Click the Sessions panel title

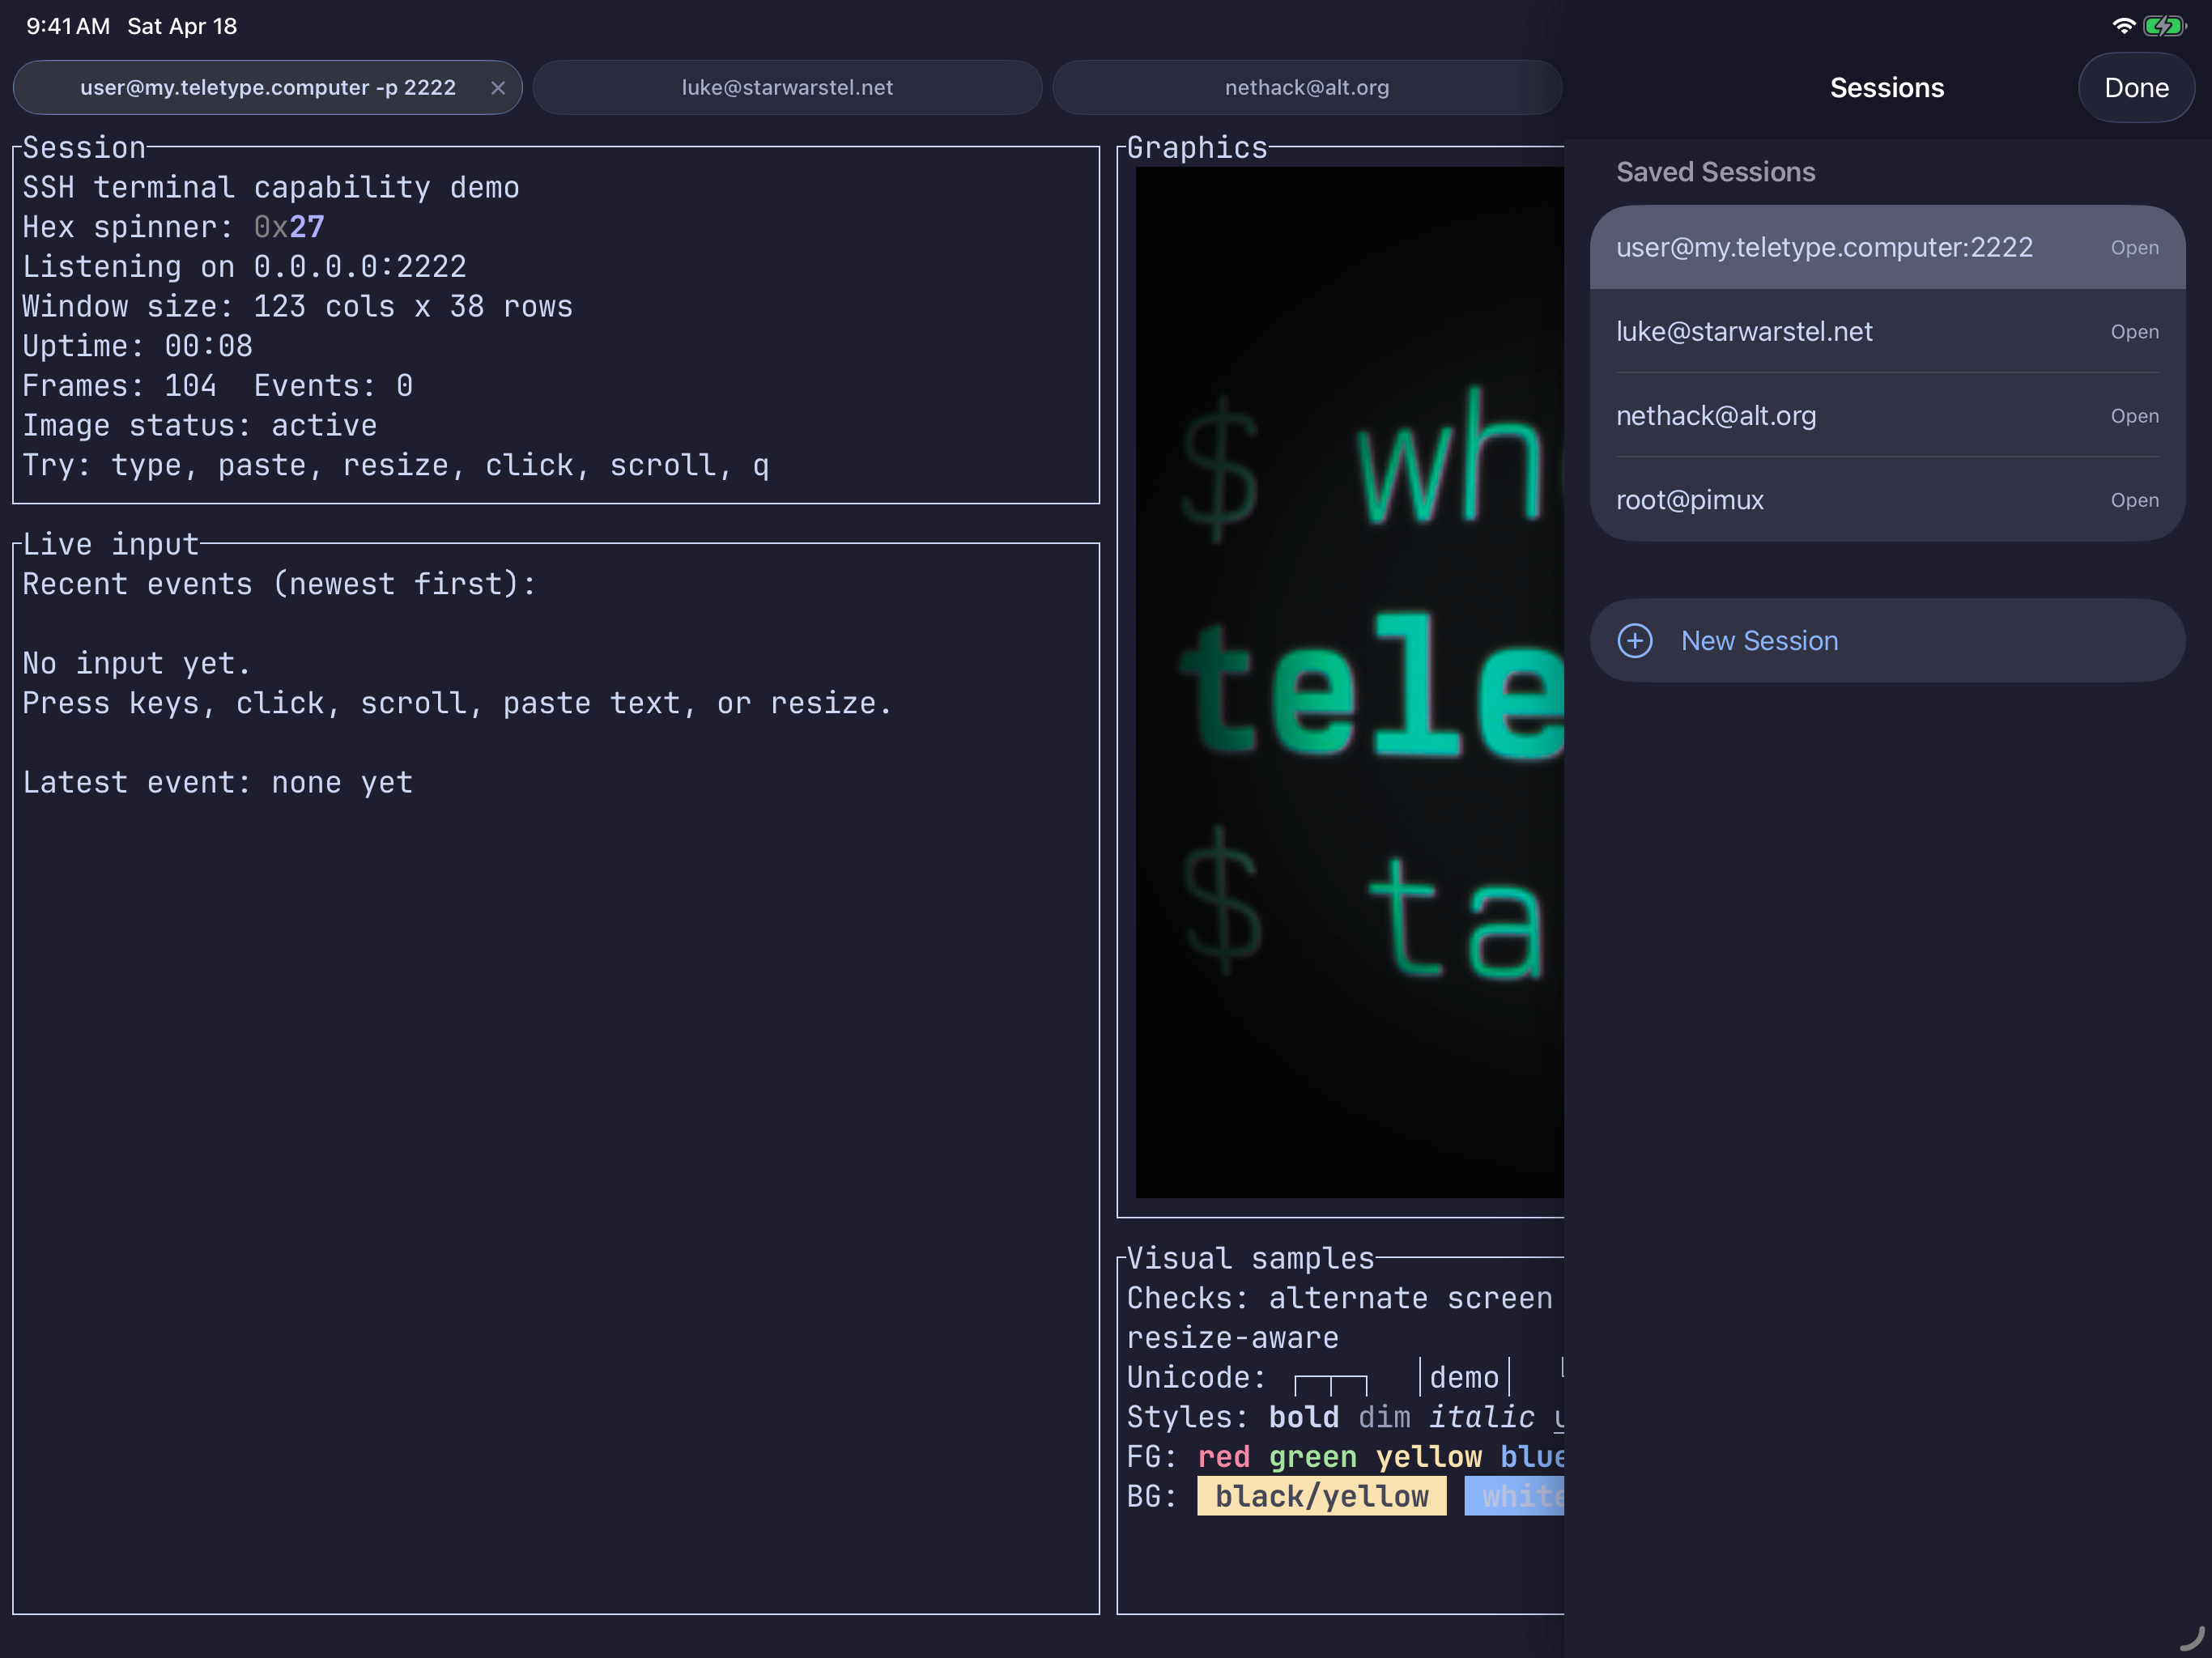(x=1887, y=88)
